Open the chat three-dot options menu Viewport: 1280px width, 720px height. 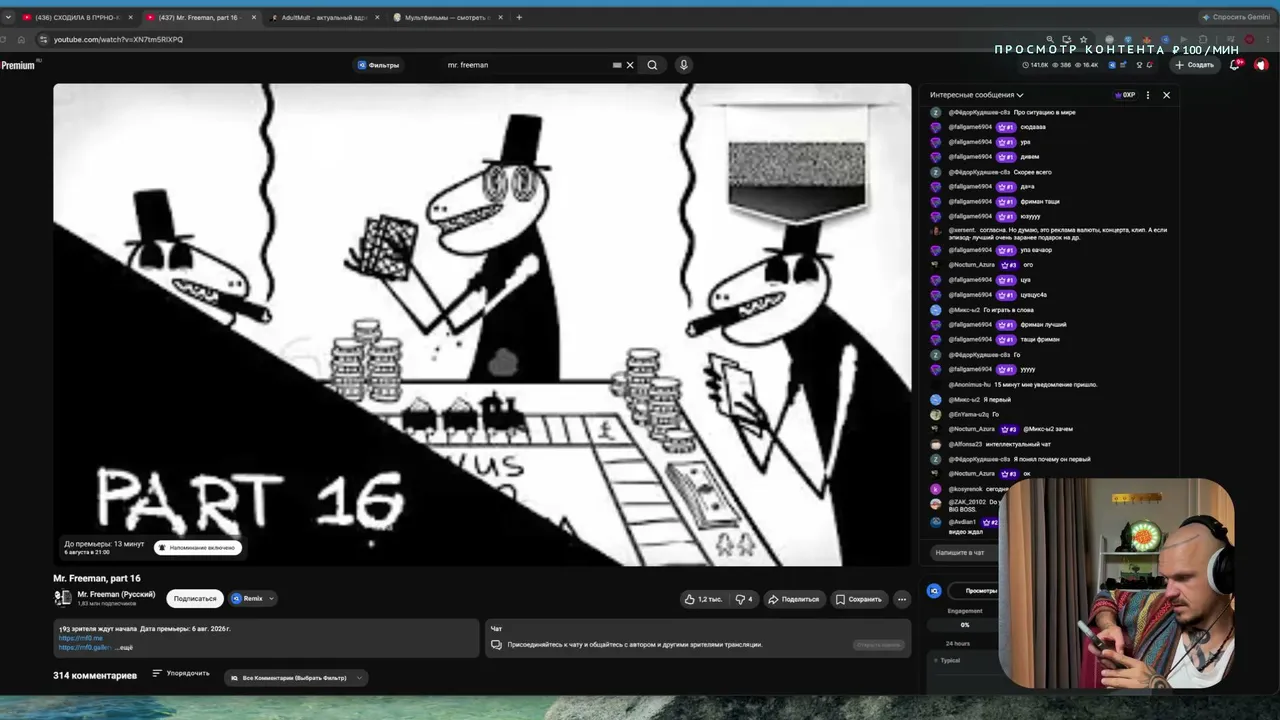[1148, 95]
